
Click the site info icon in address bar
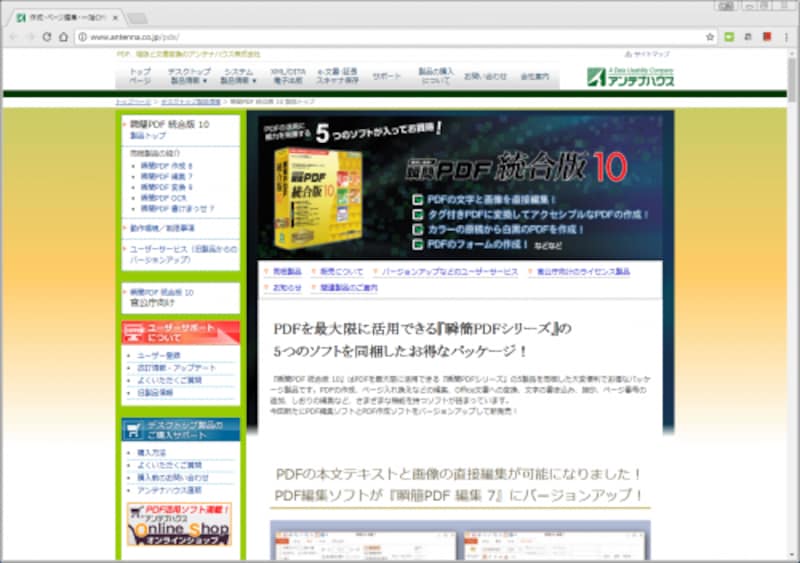(x=83, y=37)
